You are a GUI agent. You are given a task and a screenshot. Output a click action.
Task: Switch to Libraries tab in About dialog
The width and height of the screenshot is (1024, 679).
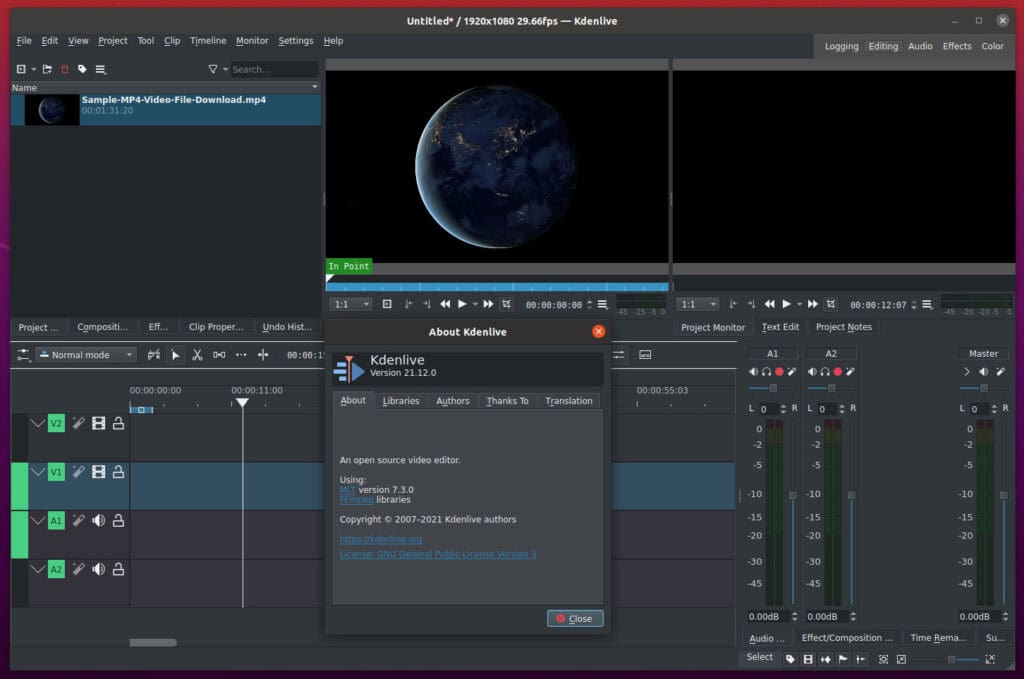(401, 401)
